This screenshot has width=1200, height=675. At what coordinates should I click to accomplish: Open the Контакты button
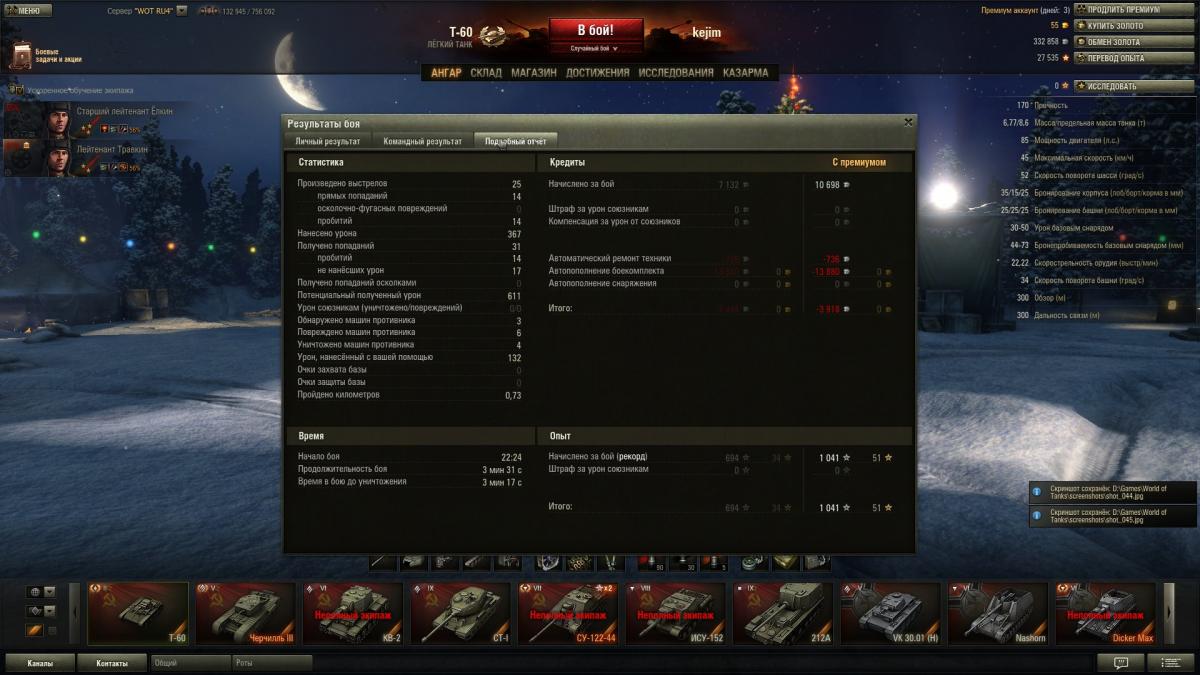(x=112, y=663)
